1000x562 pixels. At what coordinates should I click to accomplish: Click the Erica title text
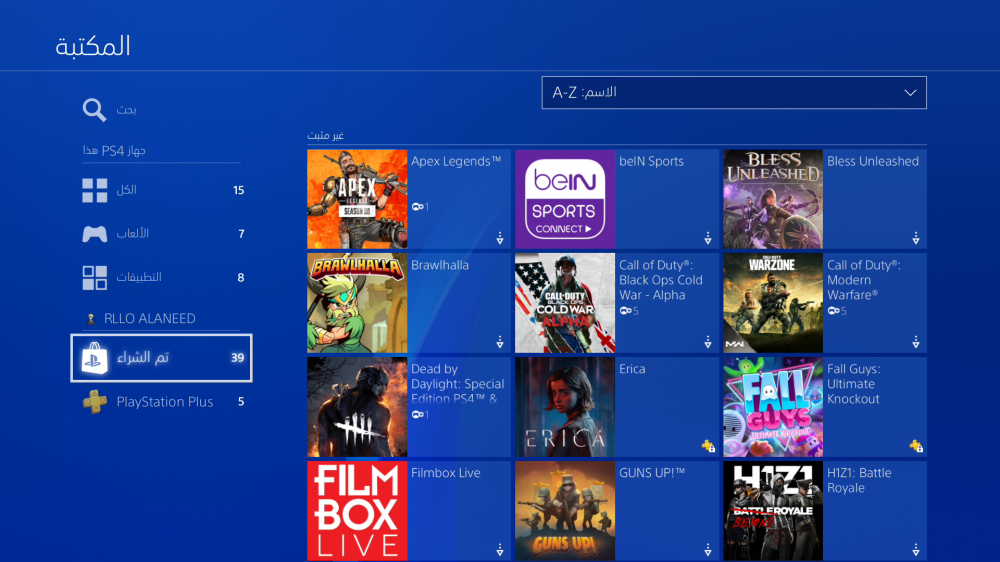click(632, 369)
